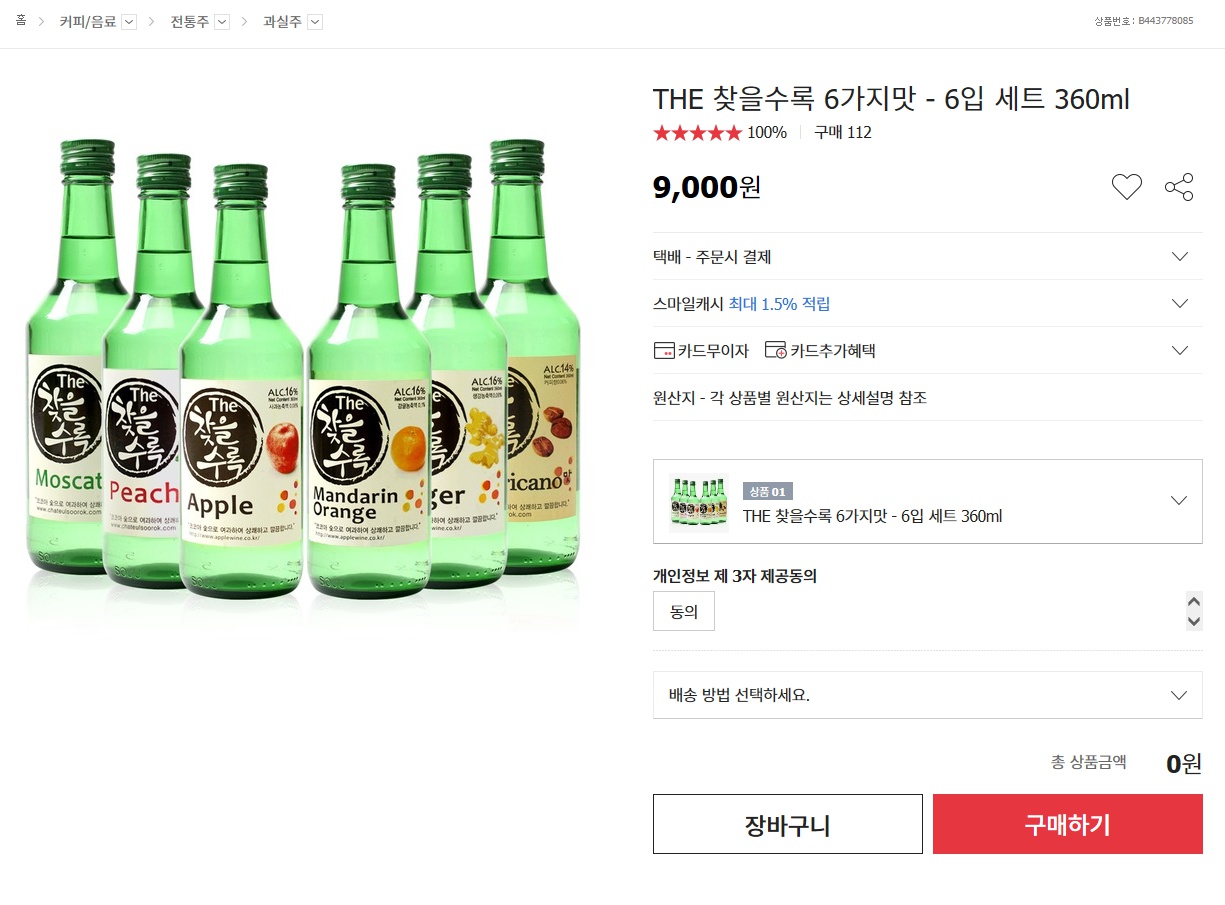The height and width of the screenshot is (905, 1225).
Task: Click the 카드추가혜택 card icon
Action: pyautogui.click(x=775, y=350)
